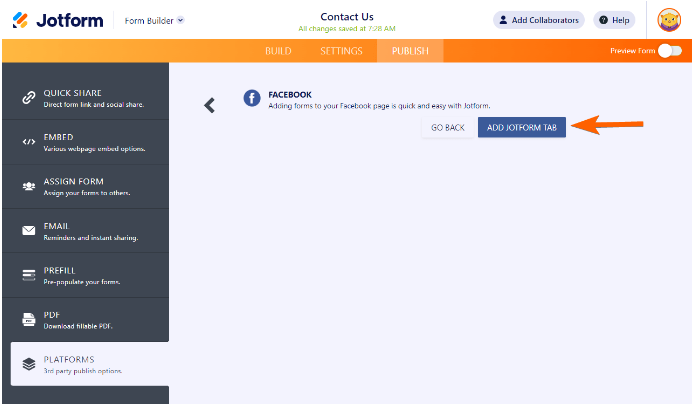The height and width of the screenshot is (410, 698).
Task: Click the PDF document icon
Action: tap(29, 320)
